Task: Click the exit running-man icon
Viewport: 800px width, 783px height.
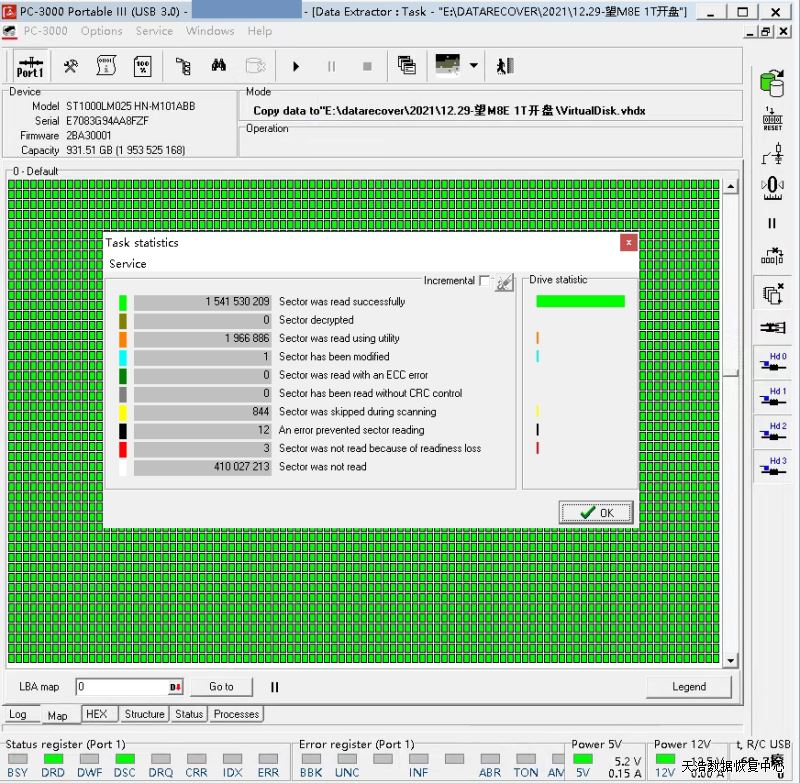Action: pos(505,66)
